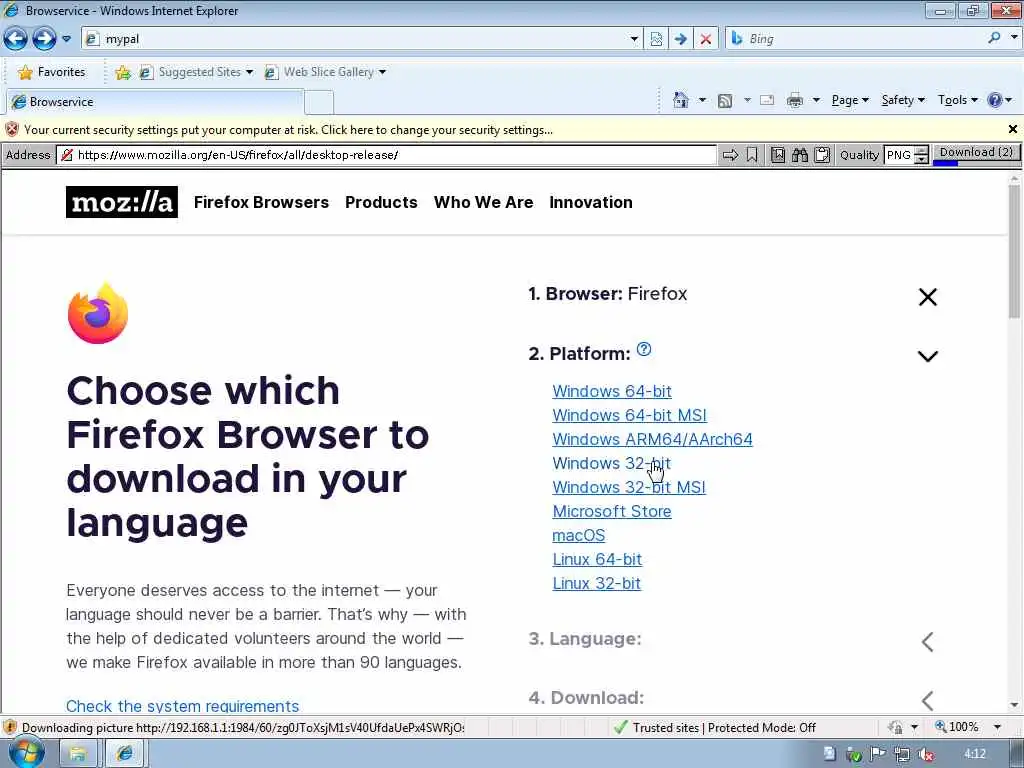The image size is (1024, 768).
Task: Choose the Linux 32-bit link
Action: 596,583
